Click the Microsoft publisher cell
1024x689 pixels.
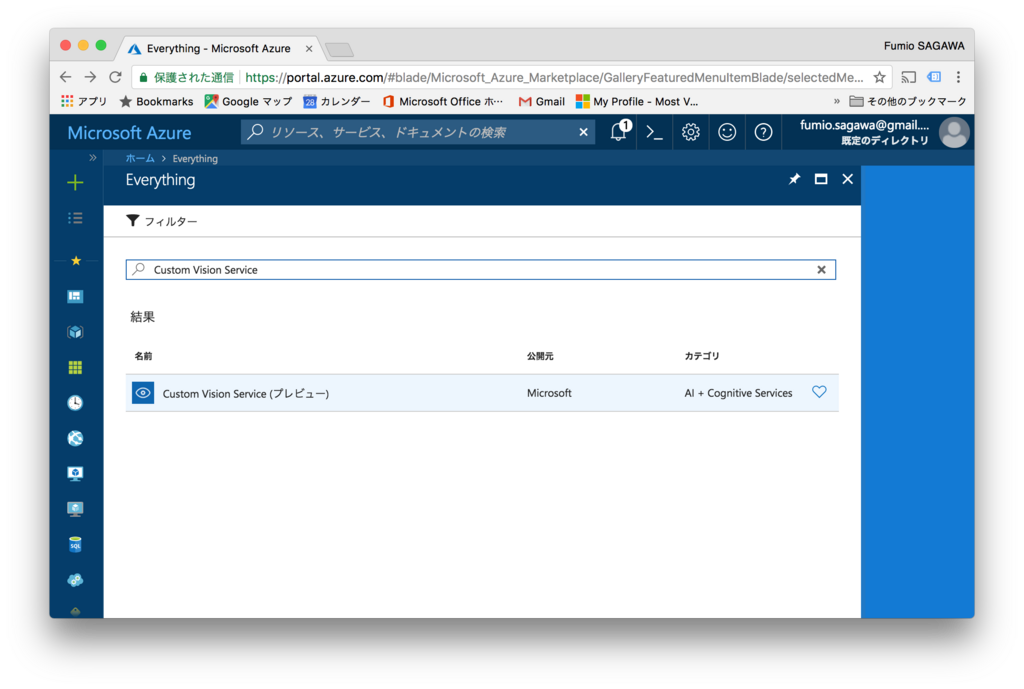point(549,393)
